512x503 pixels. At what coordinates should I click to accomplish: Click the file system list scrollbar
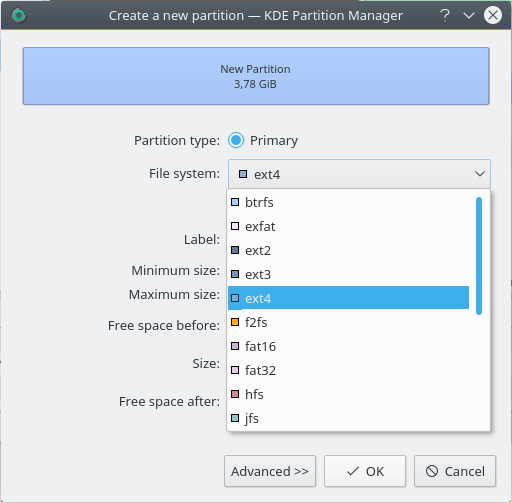(x=479, y=256)
